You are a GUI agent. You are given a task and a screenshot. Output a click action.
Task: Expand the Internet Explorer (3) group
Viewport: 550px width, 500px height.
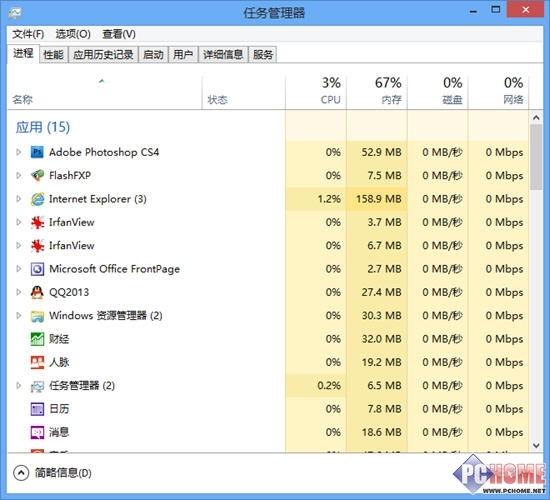pos(19,199)
